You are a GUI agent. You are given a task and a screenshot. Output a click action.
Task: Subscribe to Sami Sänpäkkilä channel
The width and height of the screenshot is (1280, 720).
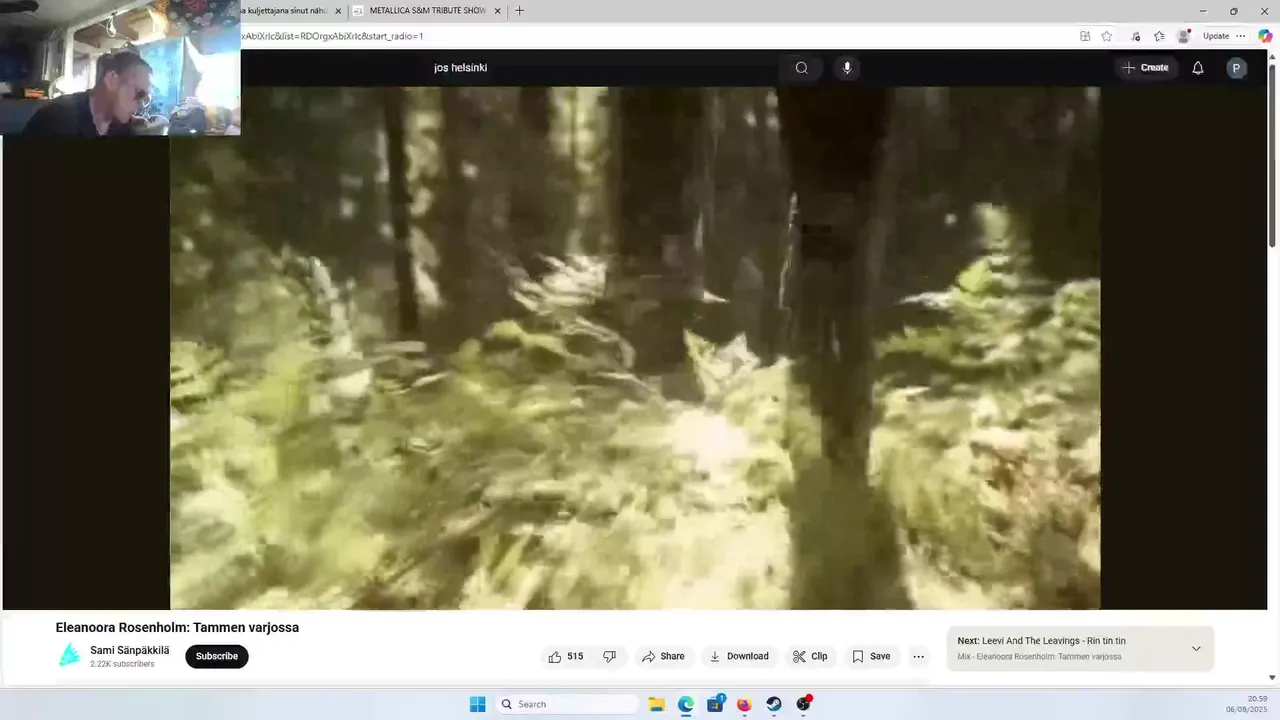point(216,657)
